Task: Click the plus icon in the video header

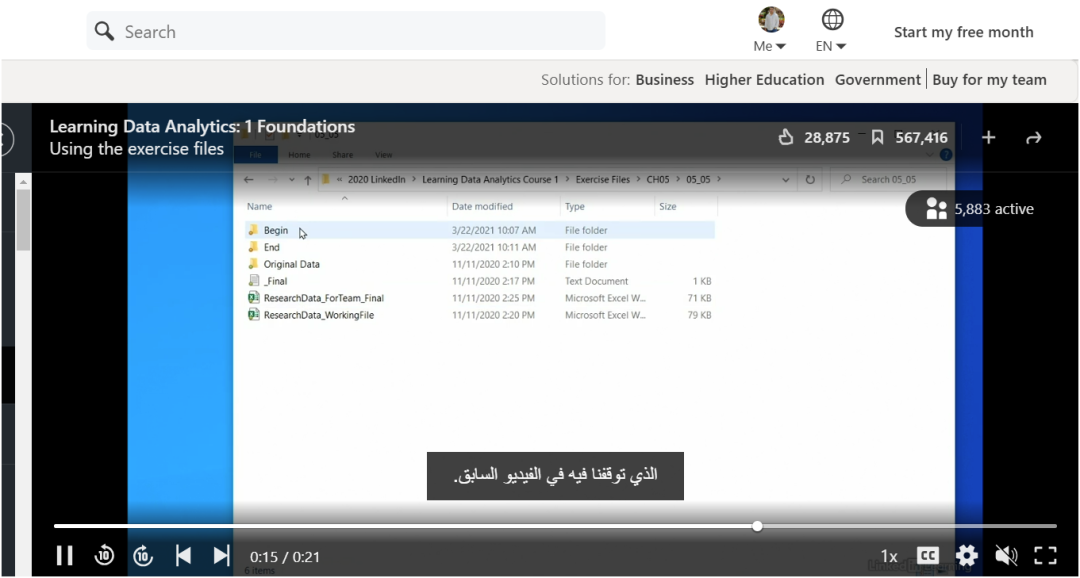Action: tap(988, 138)
